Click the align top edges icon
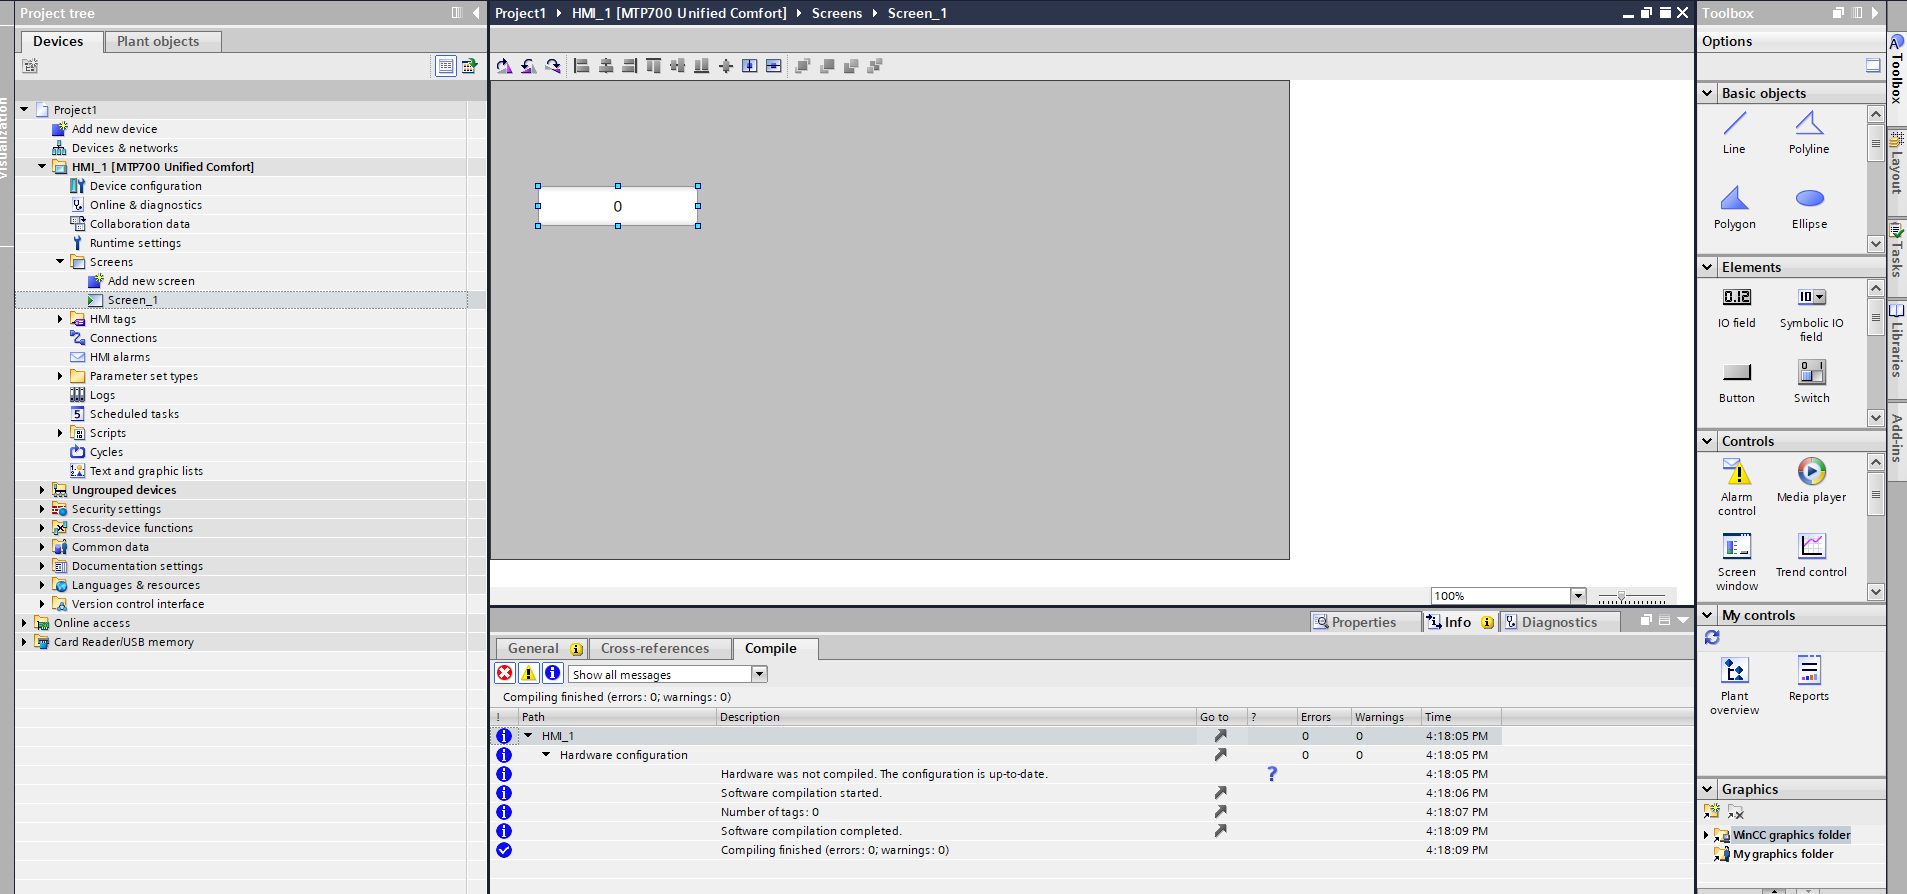 pyautogui.click(x=653, y=66)
